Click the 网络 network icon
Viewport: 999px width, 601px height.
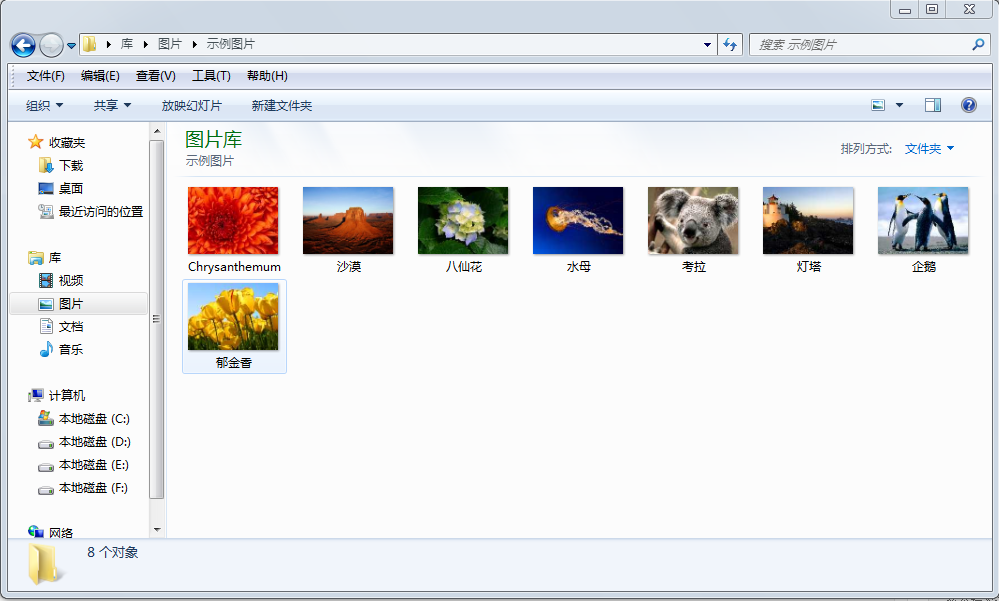[x=36, y=532]
